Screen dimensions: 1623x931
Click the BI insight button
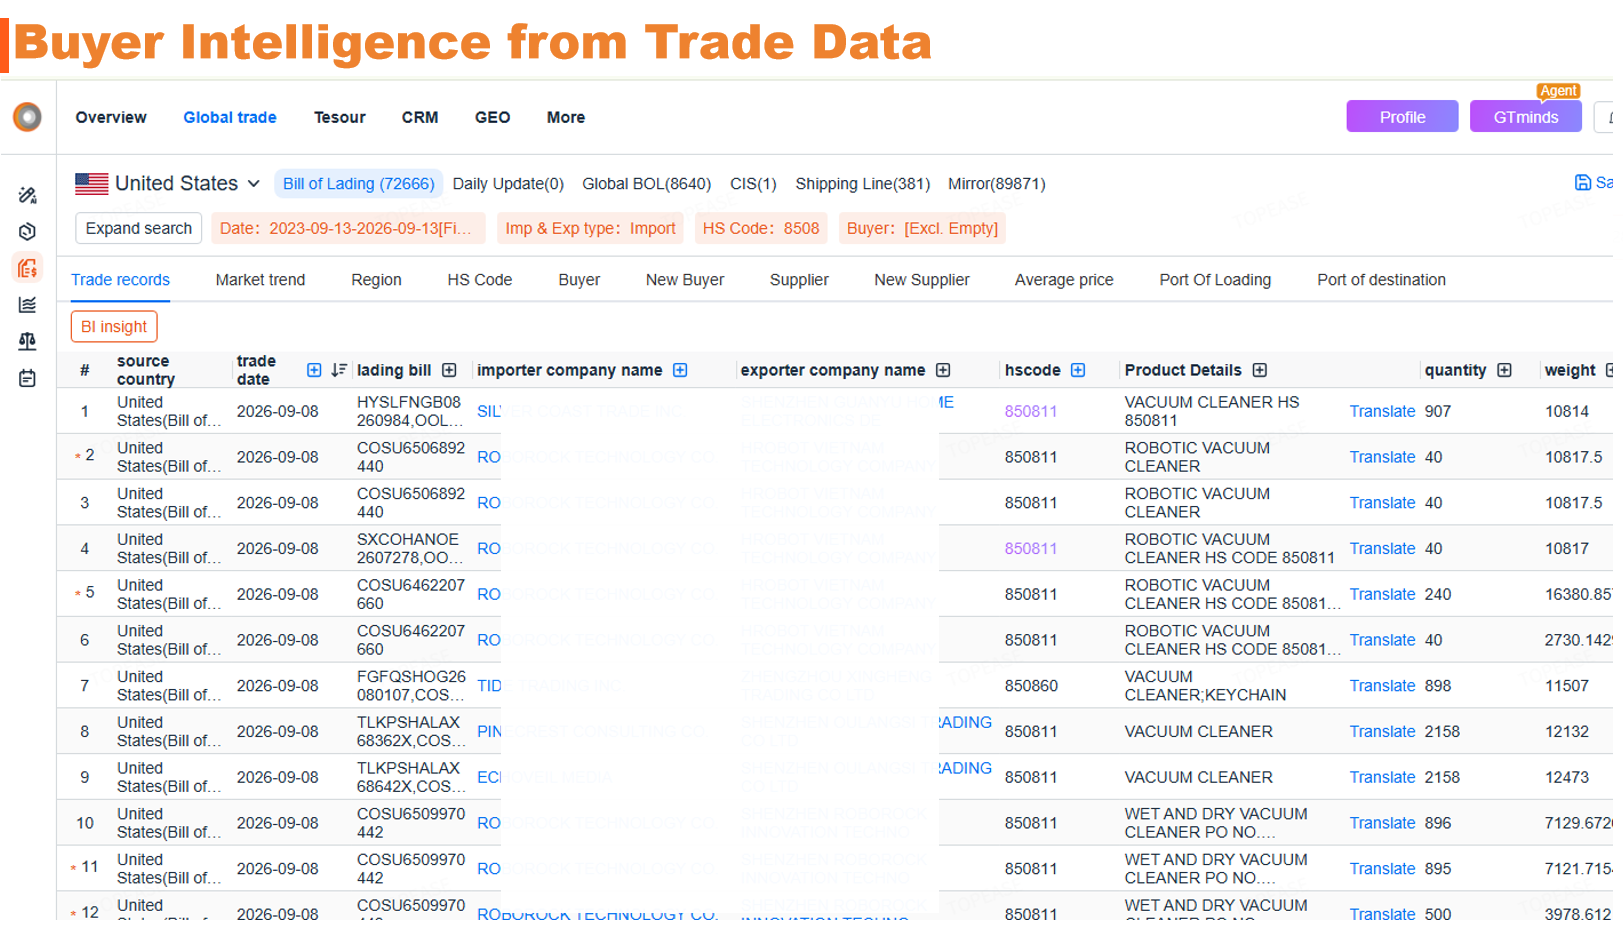tap(114, 327)
